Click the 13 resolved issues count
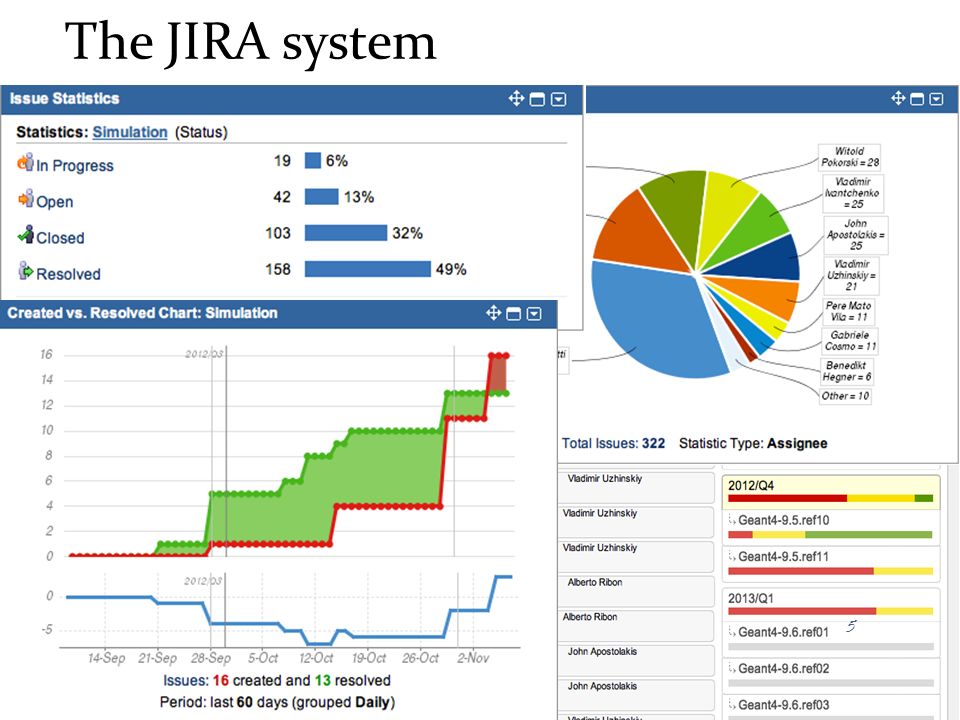 (323, 681)
